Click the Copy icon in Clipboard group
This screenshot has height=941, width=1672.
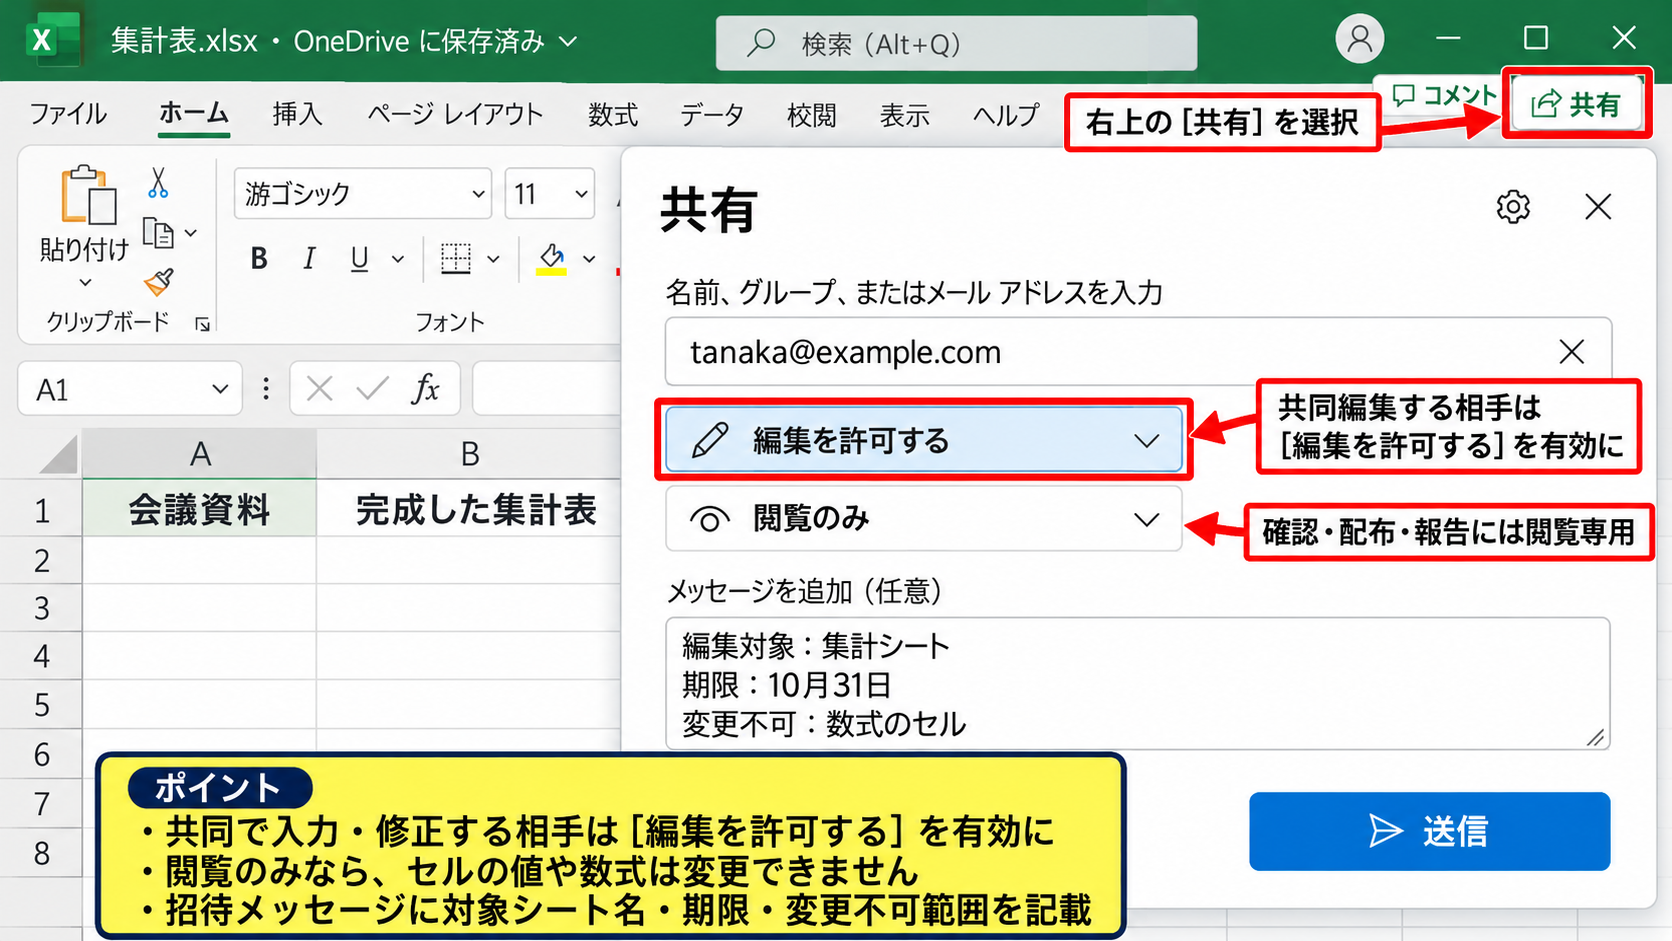[x=158, y=233]
